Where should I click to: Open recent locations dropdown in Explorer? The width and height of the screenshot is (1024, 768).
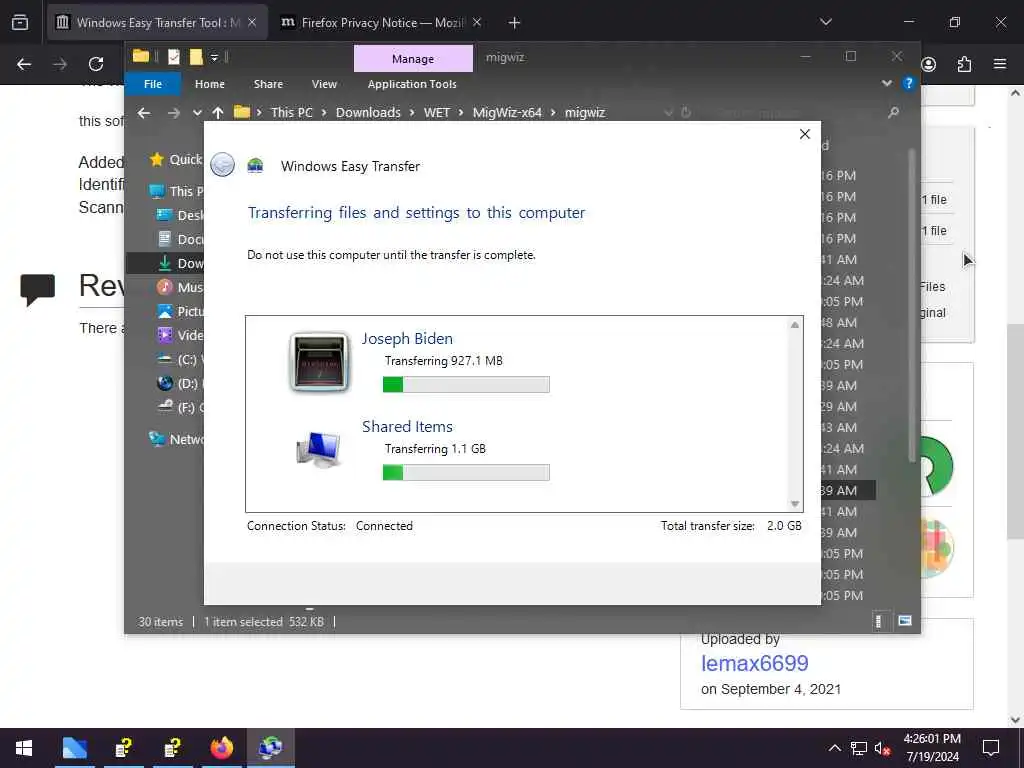point(197,113)
